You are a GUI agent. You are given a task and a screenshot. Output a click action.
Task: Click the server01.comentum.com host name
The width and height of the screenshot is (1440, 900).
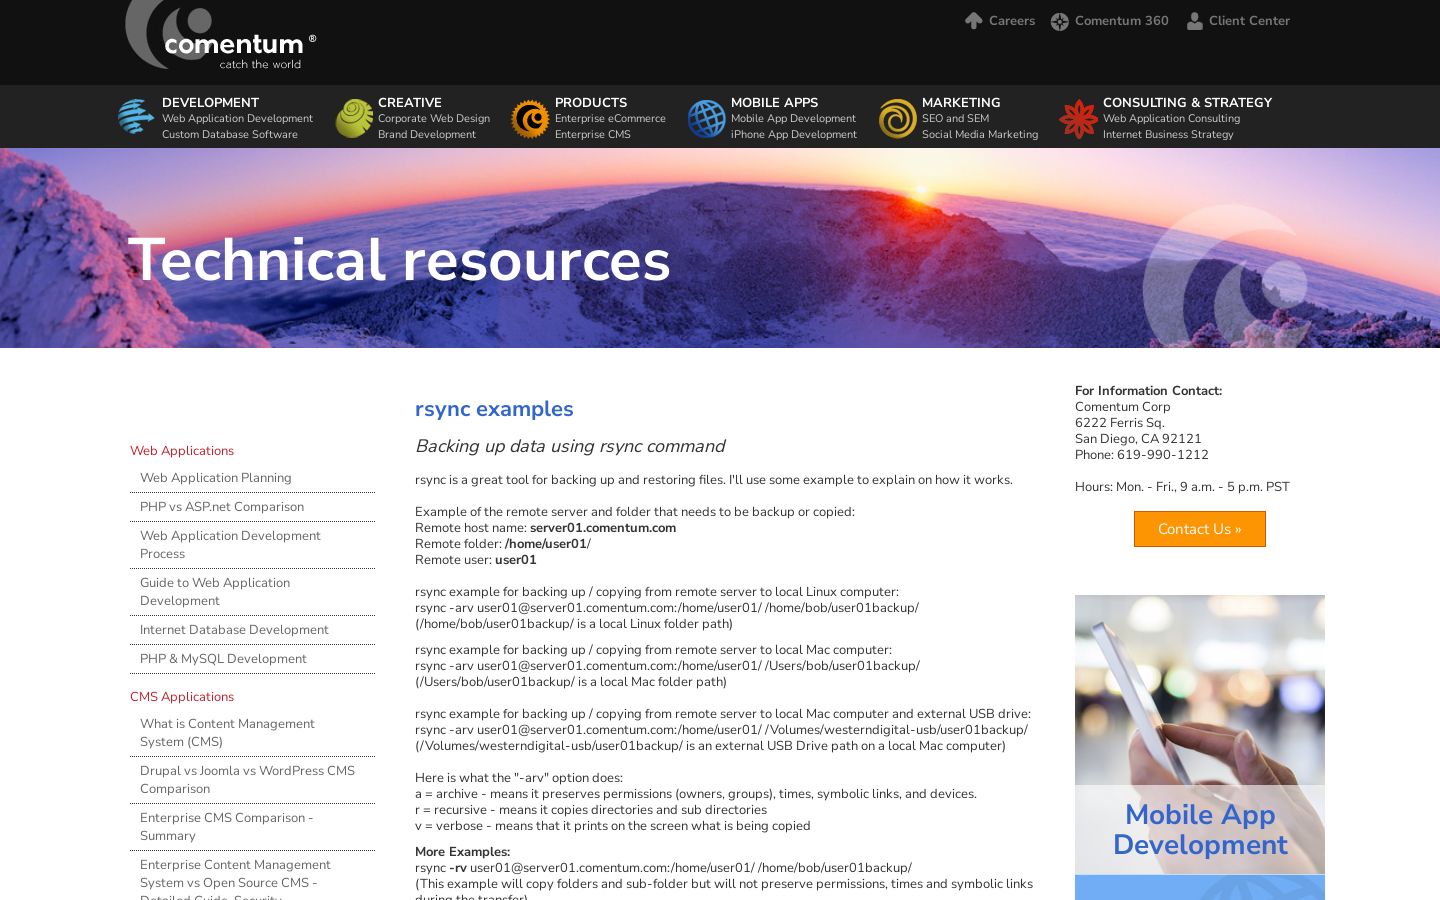pyautogui.click(x=603, y=528)
